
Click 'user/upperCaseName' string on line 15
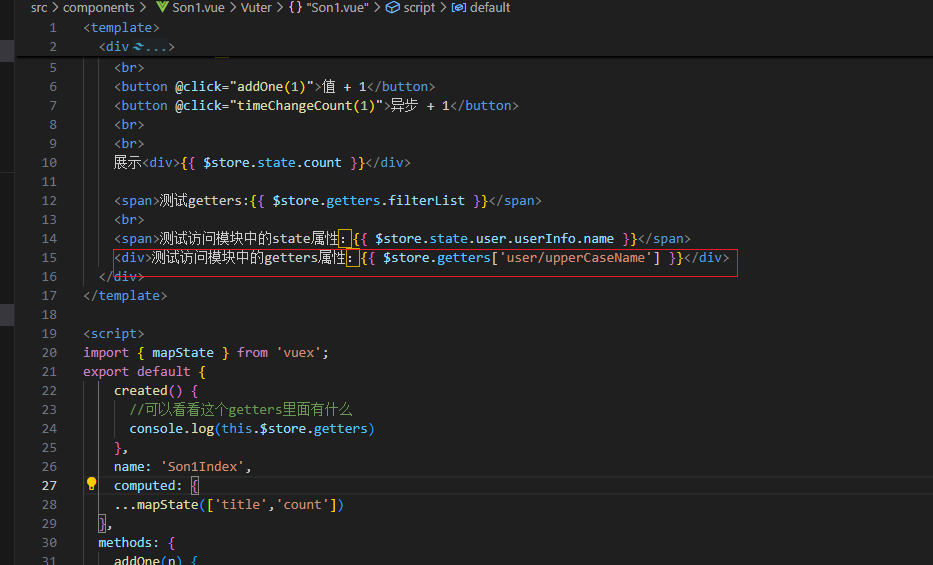coord(575,258)
